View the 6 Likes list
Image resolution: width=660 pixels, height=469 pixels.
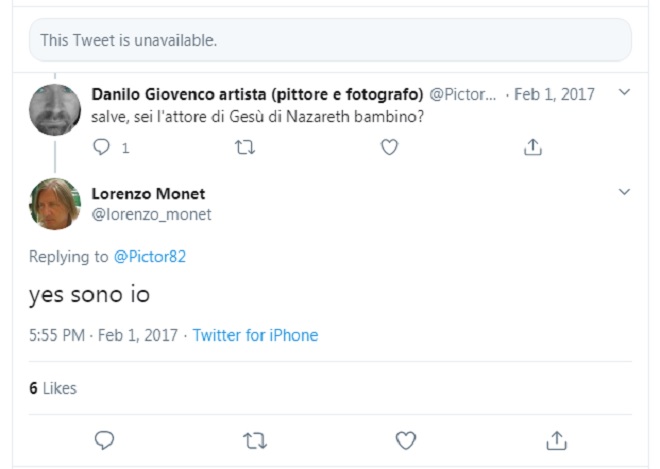pos(53,388)
